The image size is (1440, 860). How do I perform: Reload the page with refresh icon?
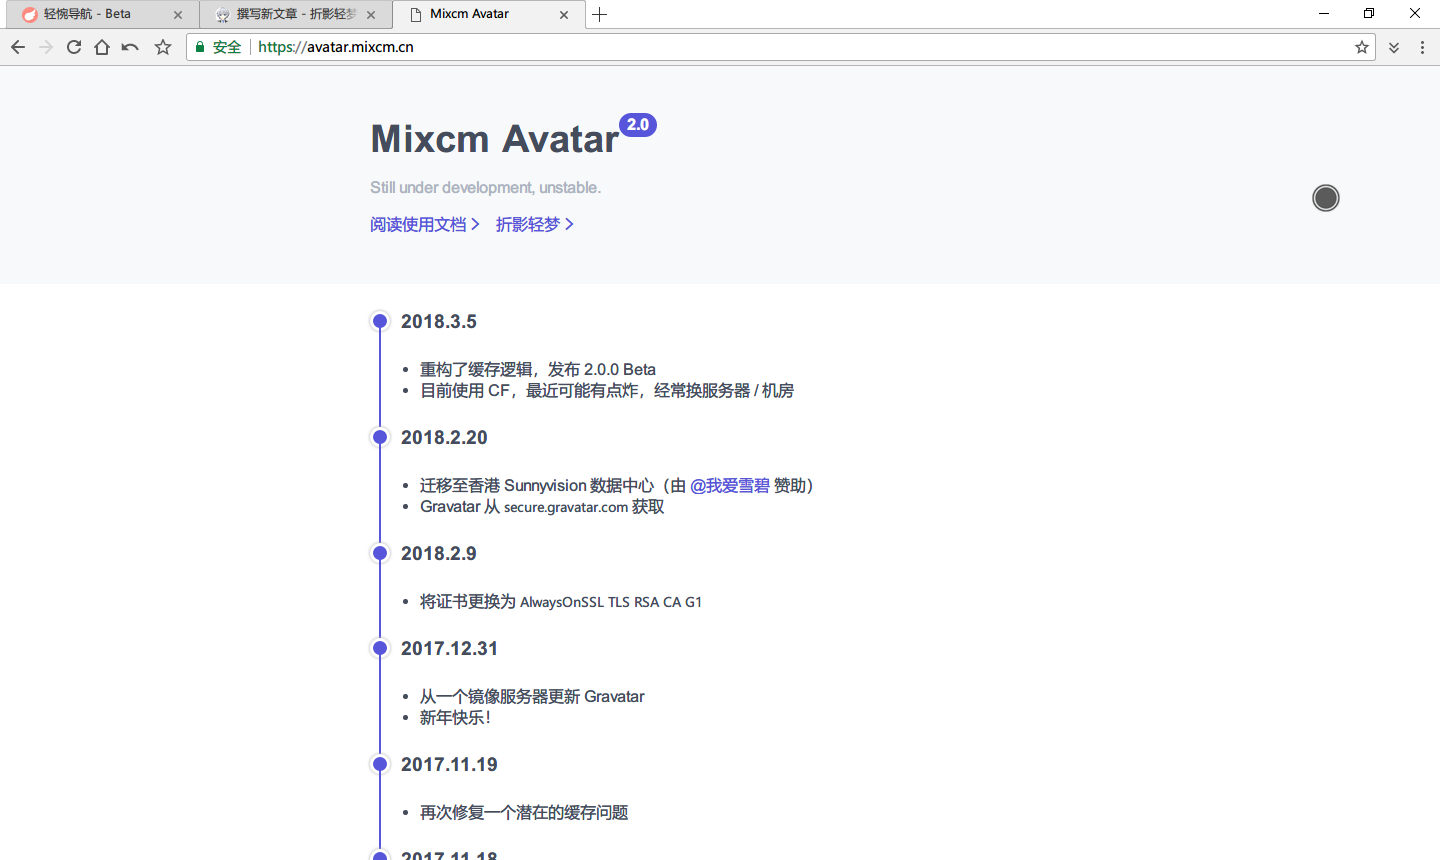(74, 47)
